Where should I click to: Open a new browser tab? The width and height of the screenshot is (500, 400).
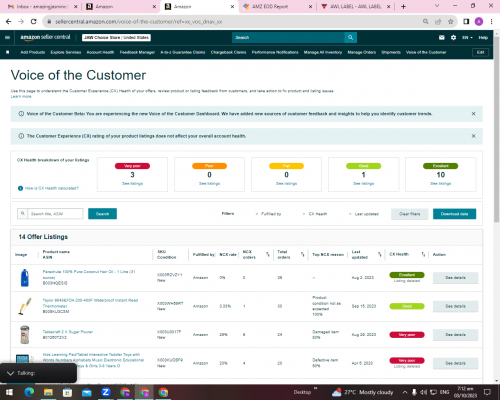point(403,6)
